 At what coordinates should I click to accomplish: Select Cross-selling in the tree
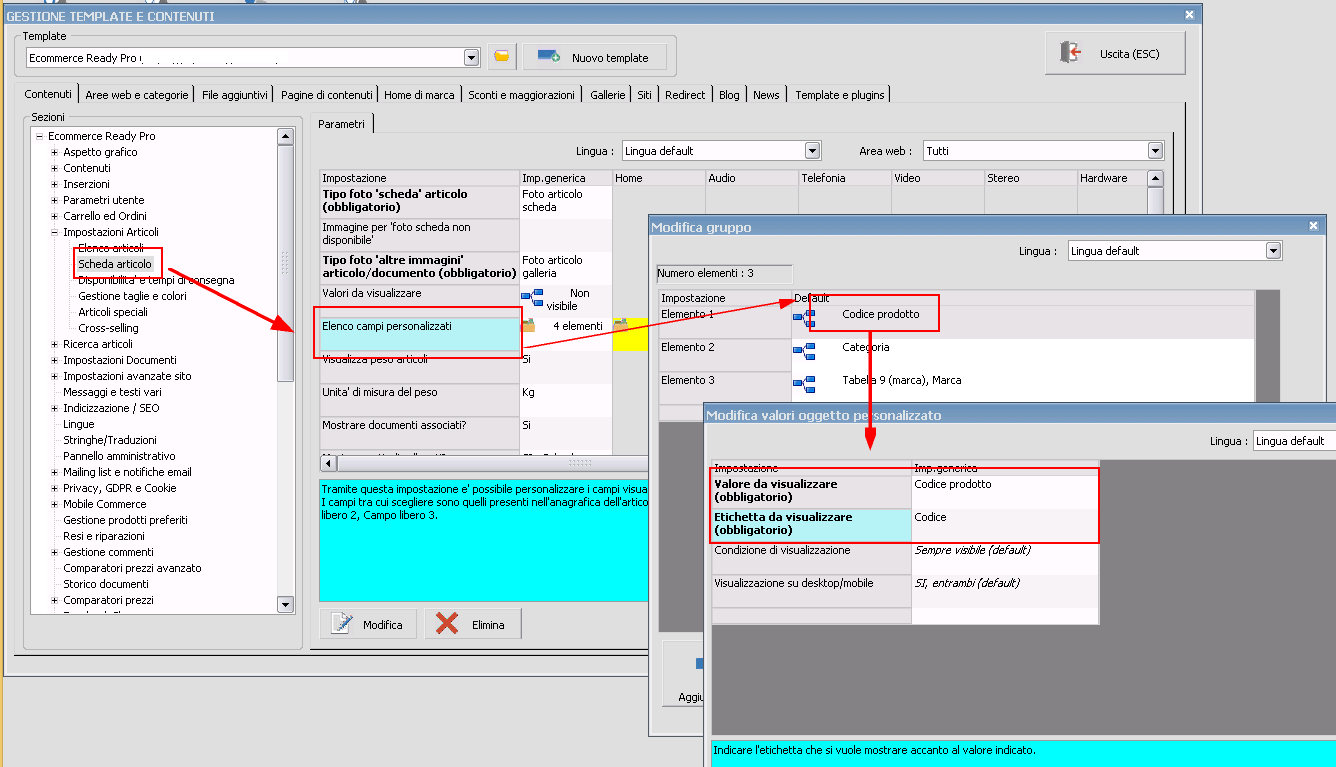pyautogui.click(x=108, y=328)
